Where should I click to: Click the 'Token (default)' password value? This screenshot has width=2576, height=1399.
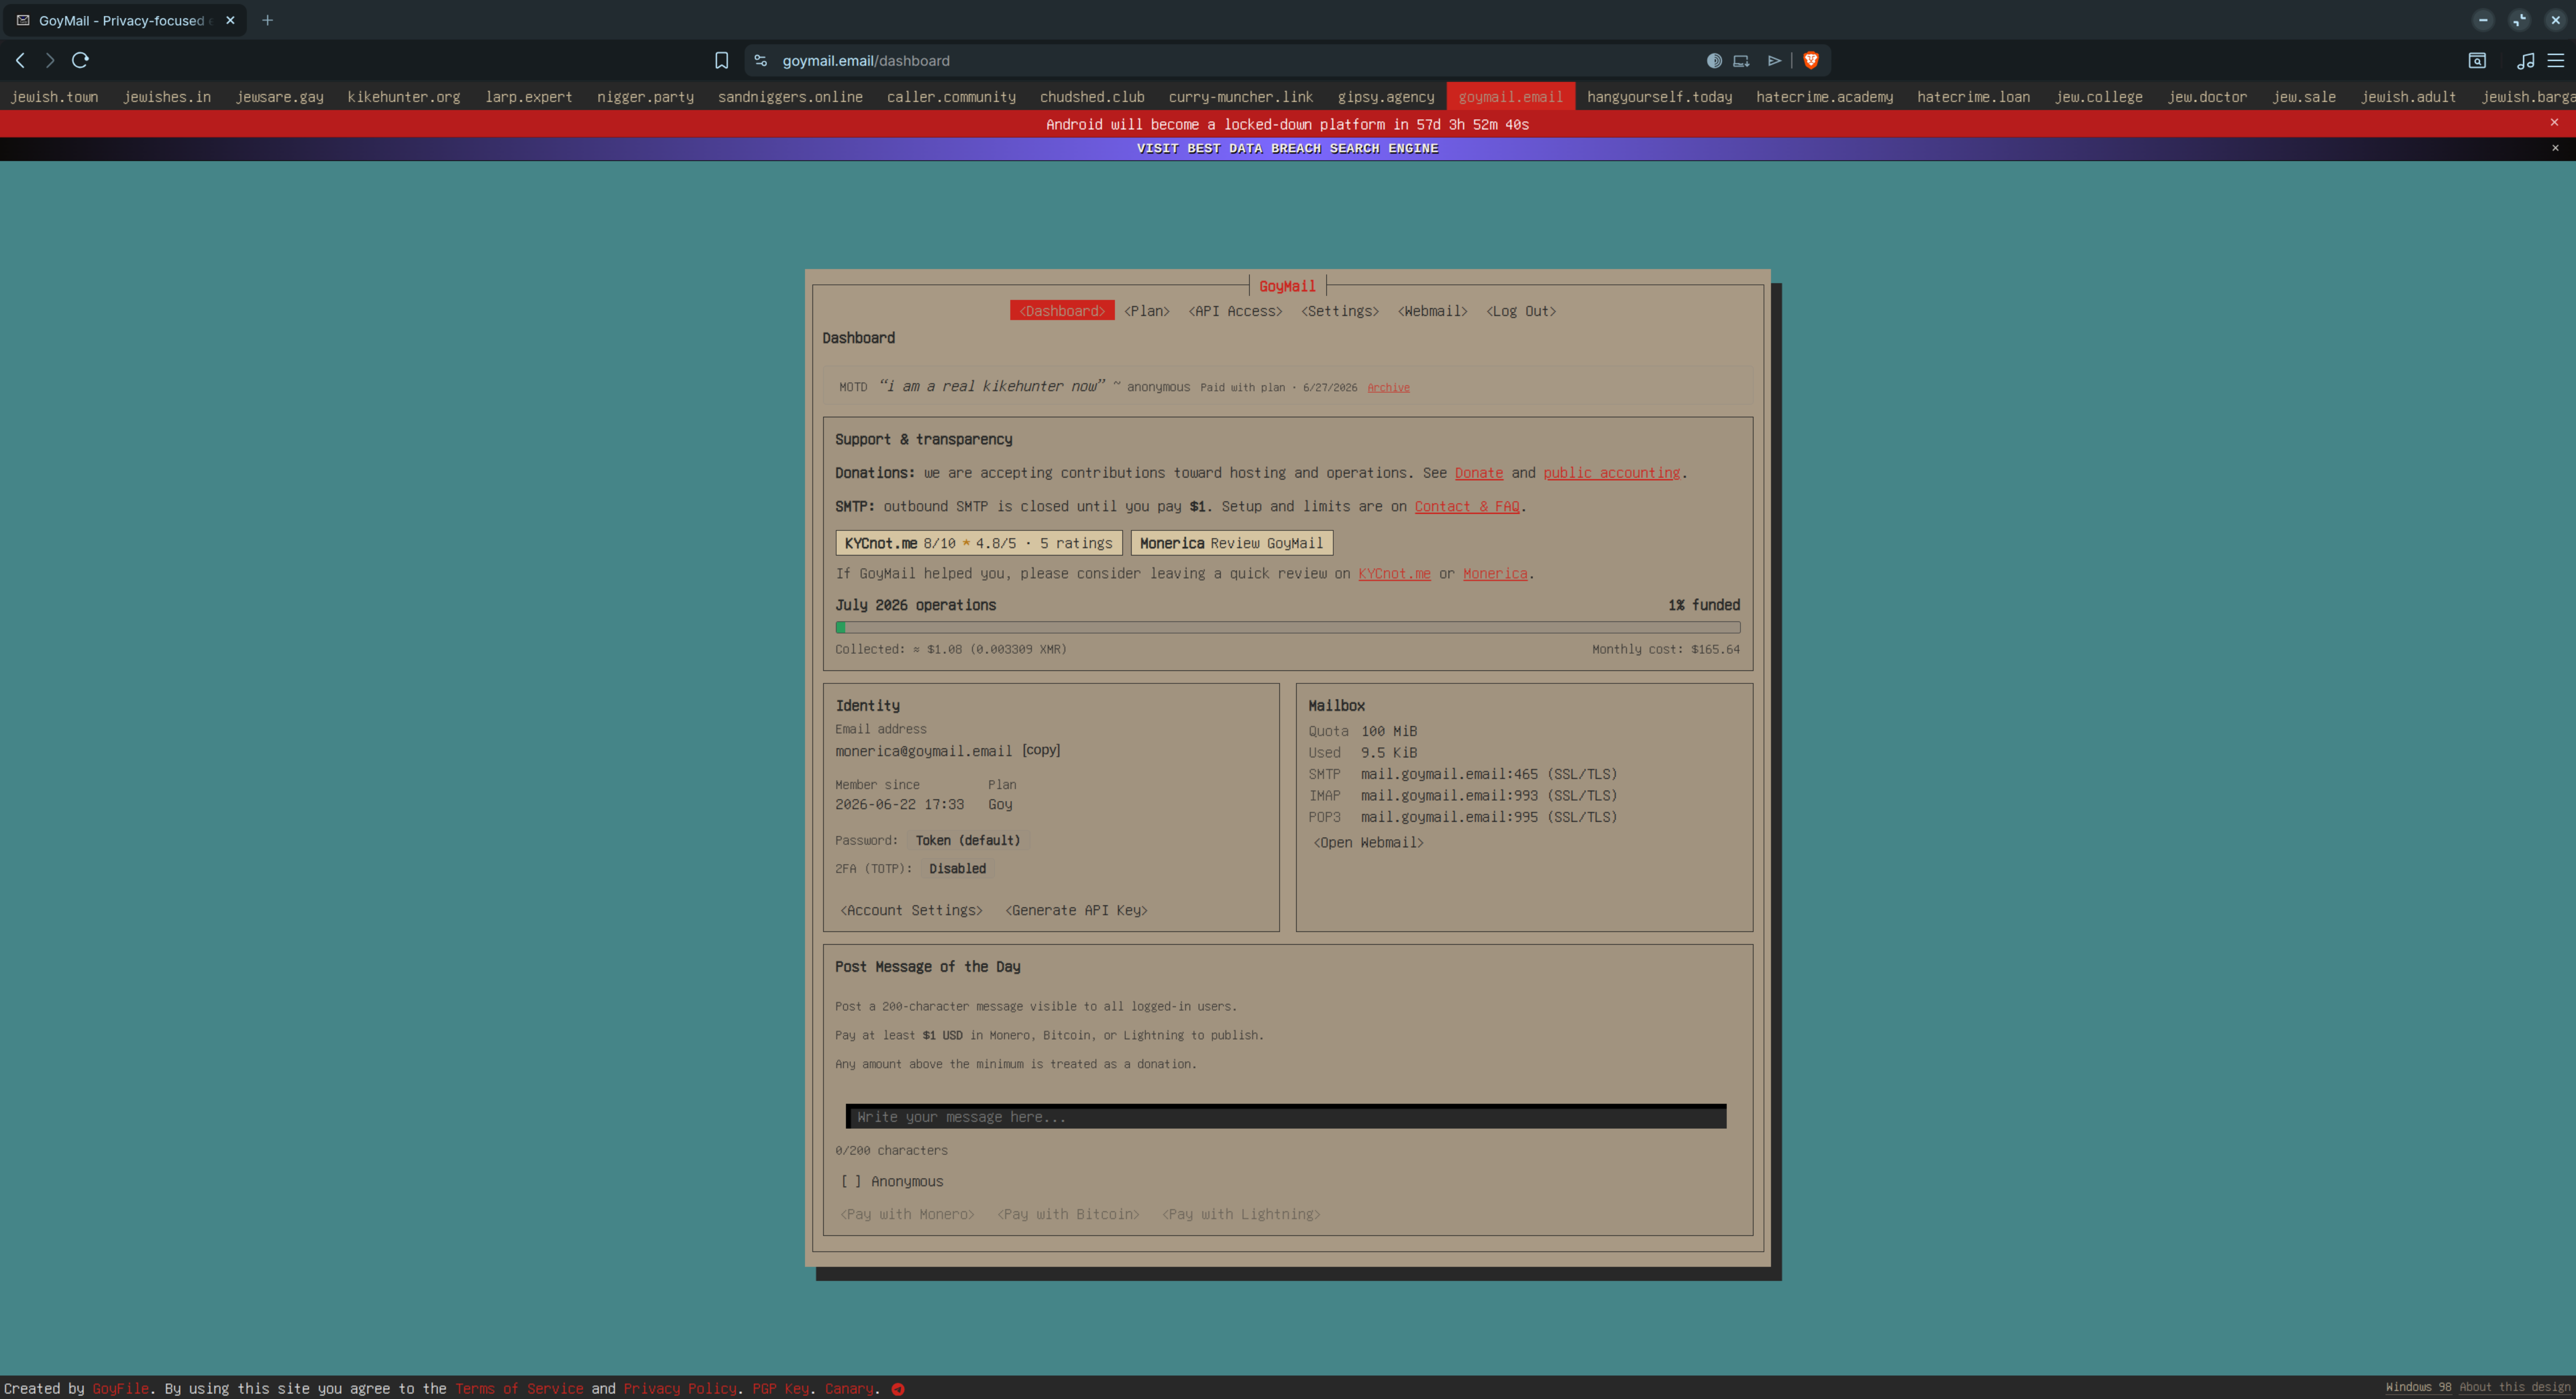point(968,840)
